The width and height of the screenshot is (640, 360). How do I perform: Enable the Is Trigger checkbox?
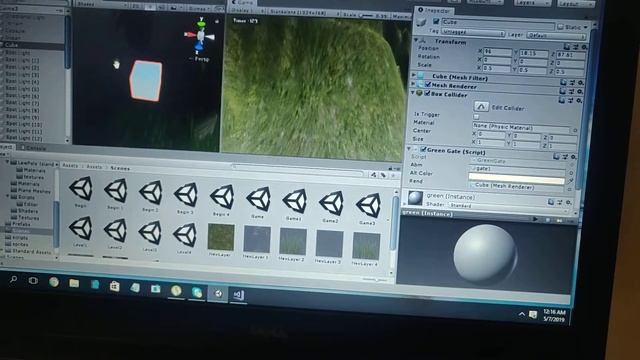click(x=476, y=117)
